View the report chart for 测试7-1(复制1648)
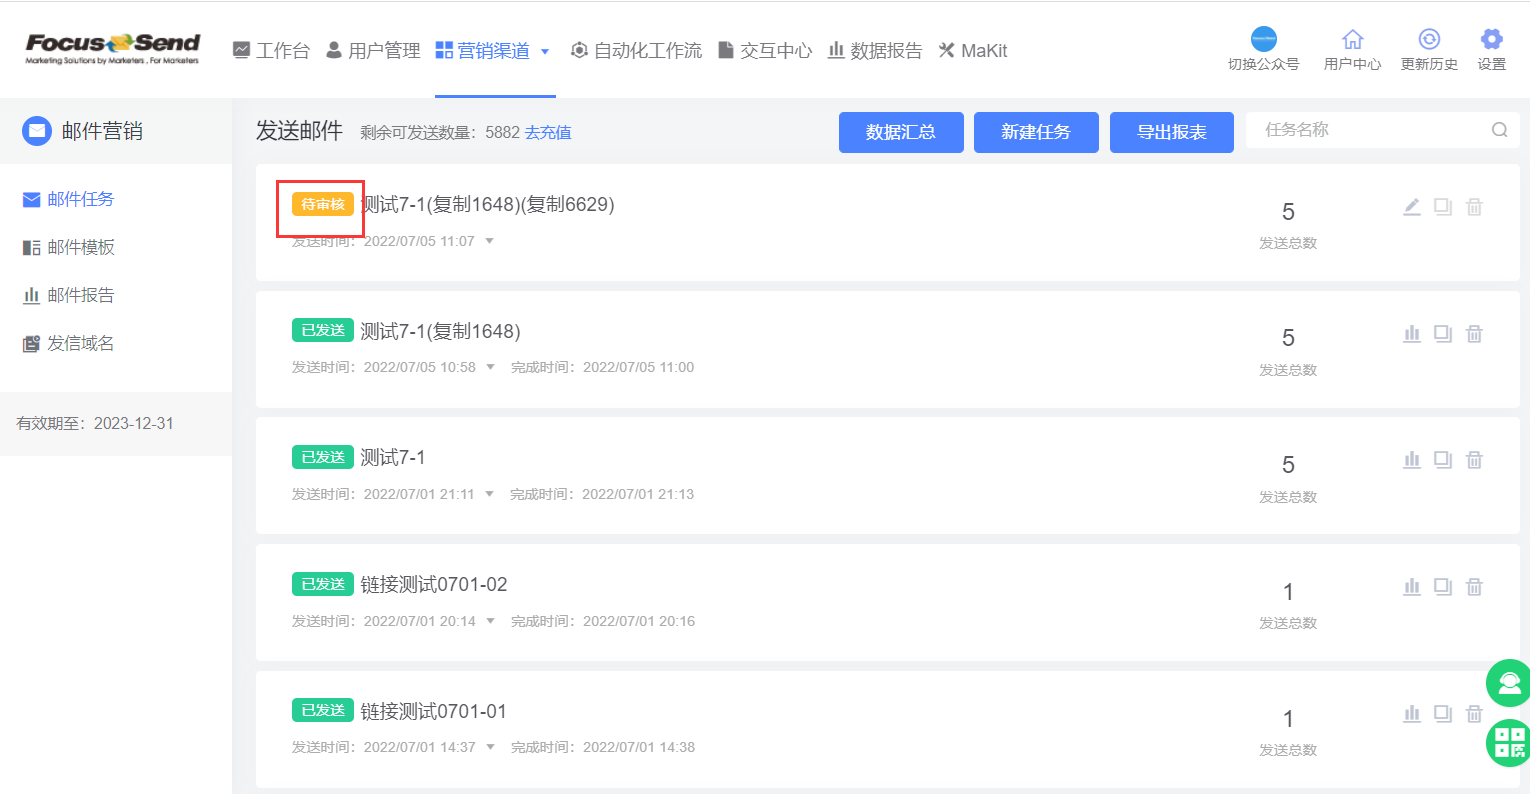1530x794 pixels. point(1412,334)
